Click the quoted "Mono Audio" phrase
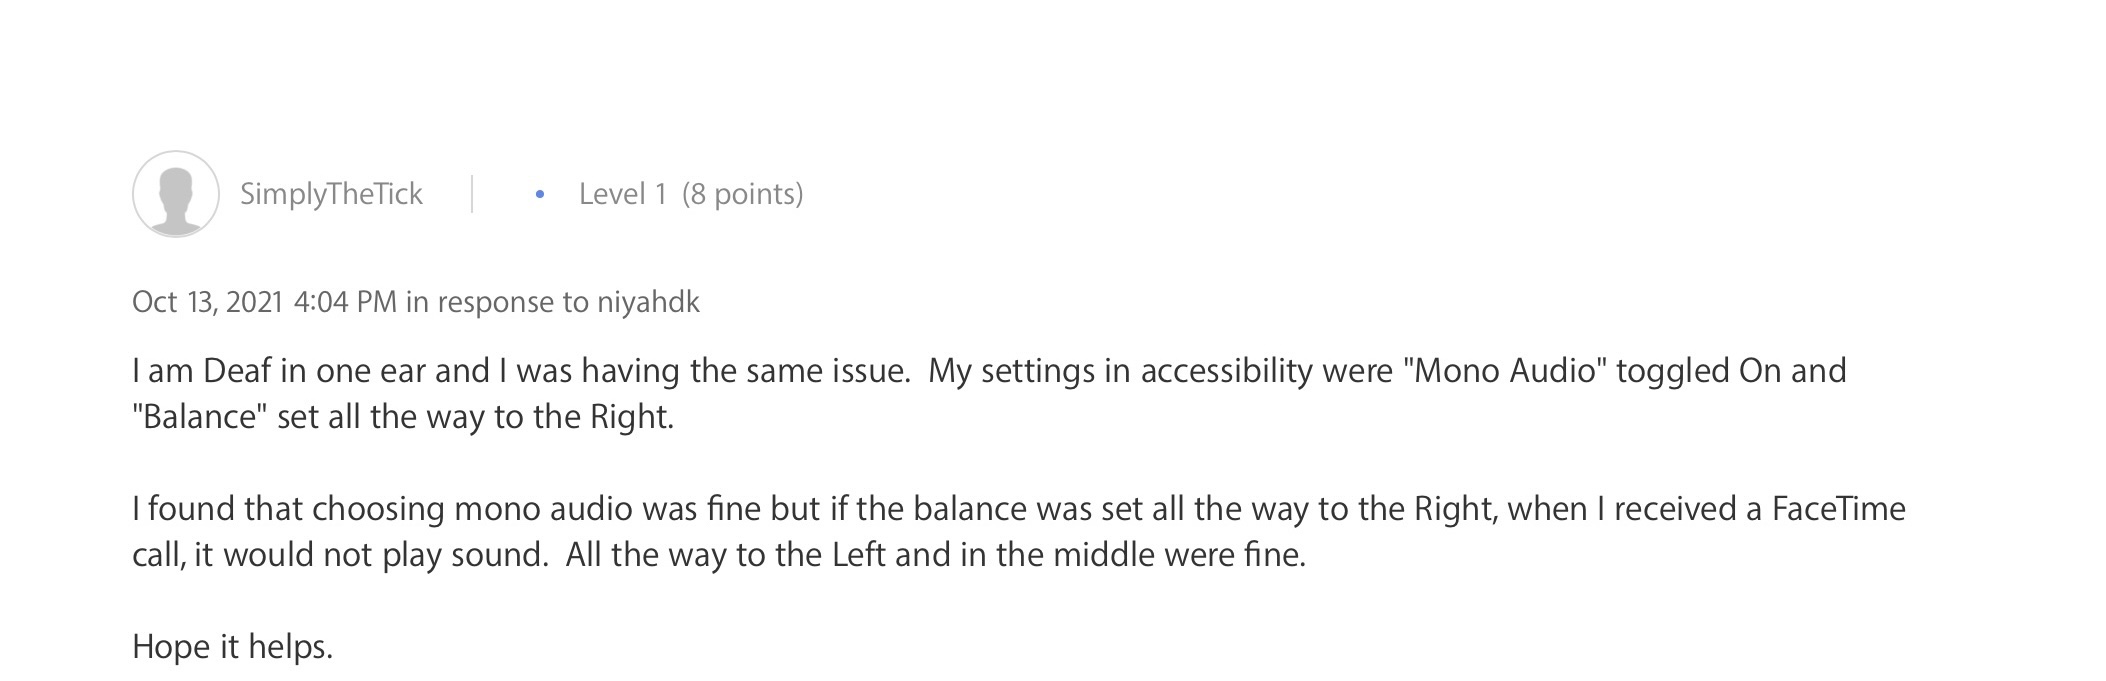This screenshot has height=681, width=2106. click(x=1505, y=371)
